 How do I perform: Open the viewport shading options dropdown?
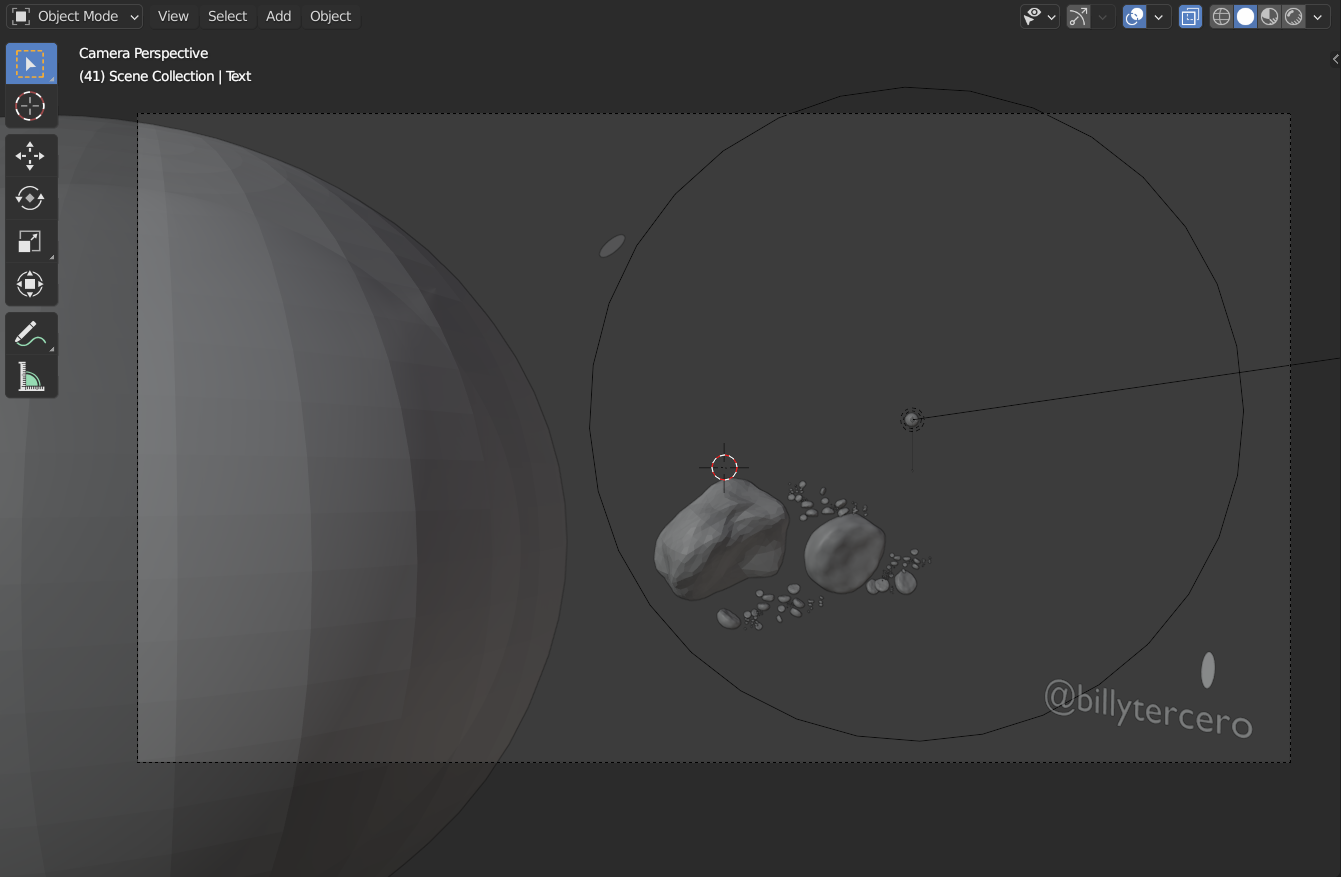1318,16
